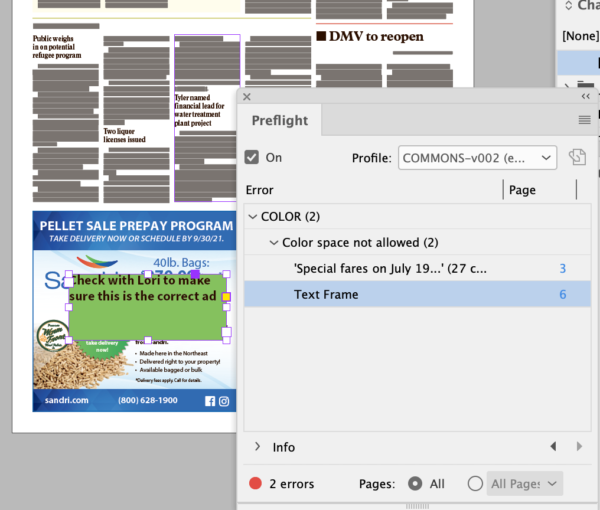Expand the Info section

click(258, 446)
